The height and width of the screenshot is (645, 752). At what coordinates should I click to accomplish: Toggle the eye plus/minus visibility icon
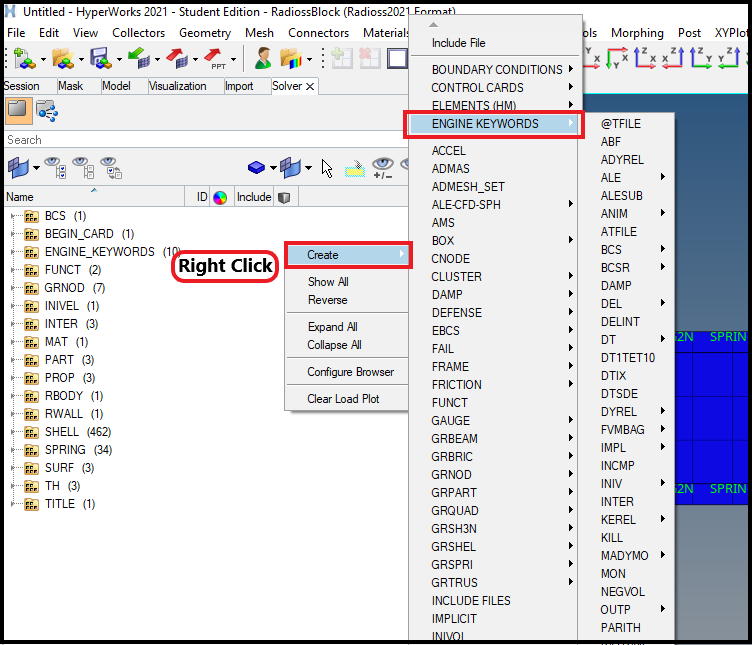point(383,168)
